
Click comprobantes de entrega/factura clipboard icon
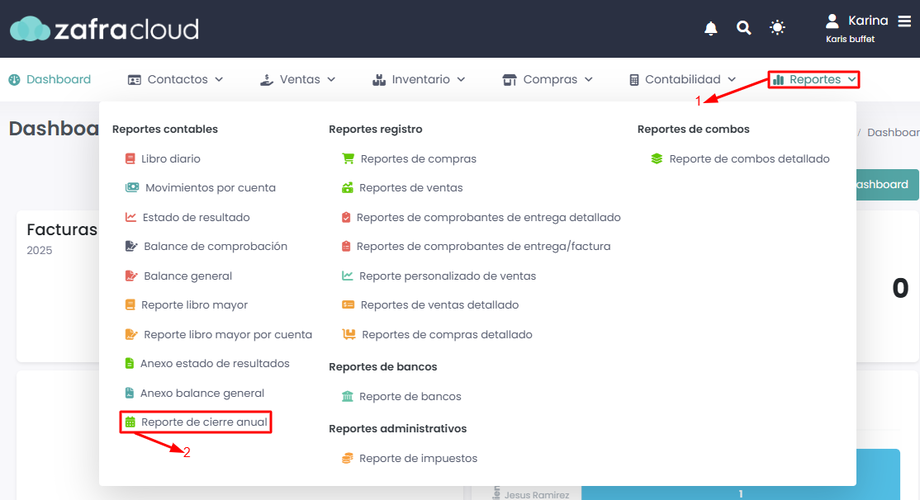pyautogui.click(x=346, y=246)
